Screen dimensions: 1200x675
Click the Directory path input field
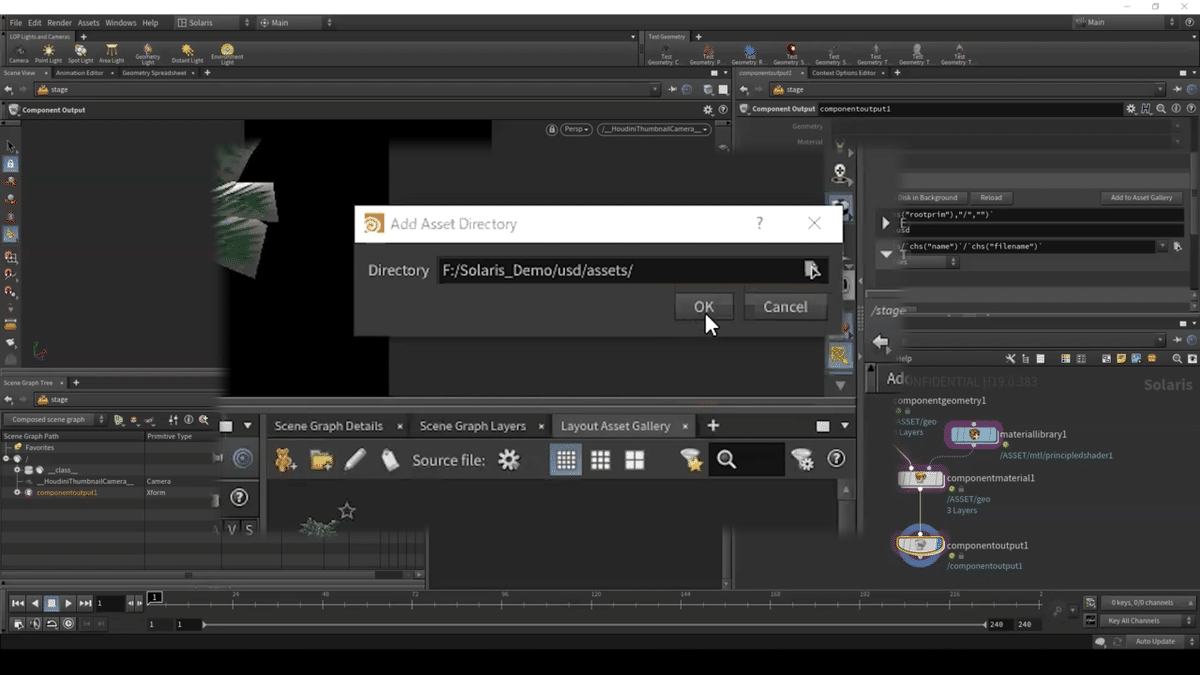click(x=620, y=270)
